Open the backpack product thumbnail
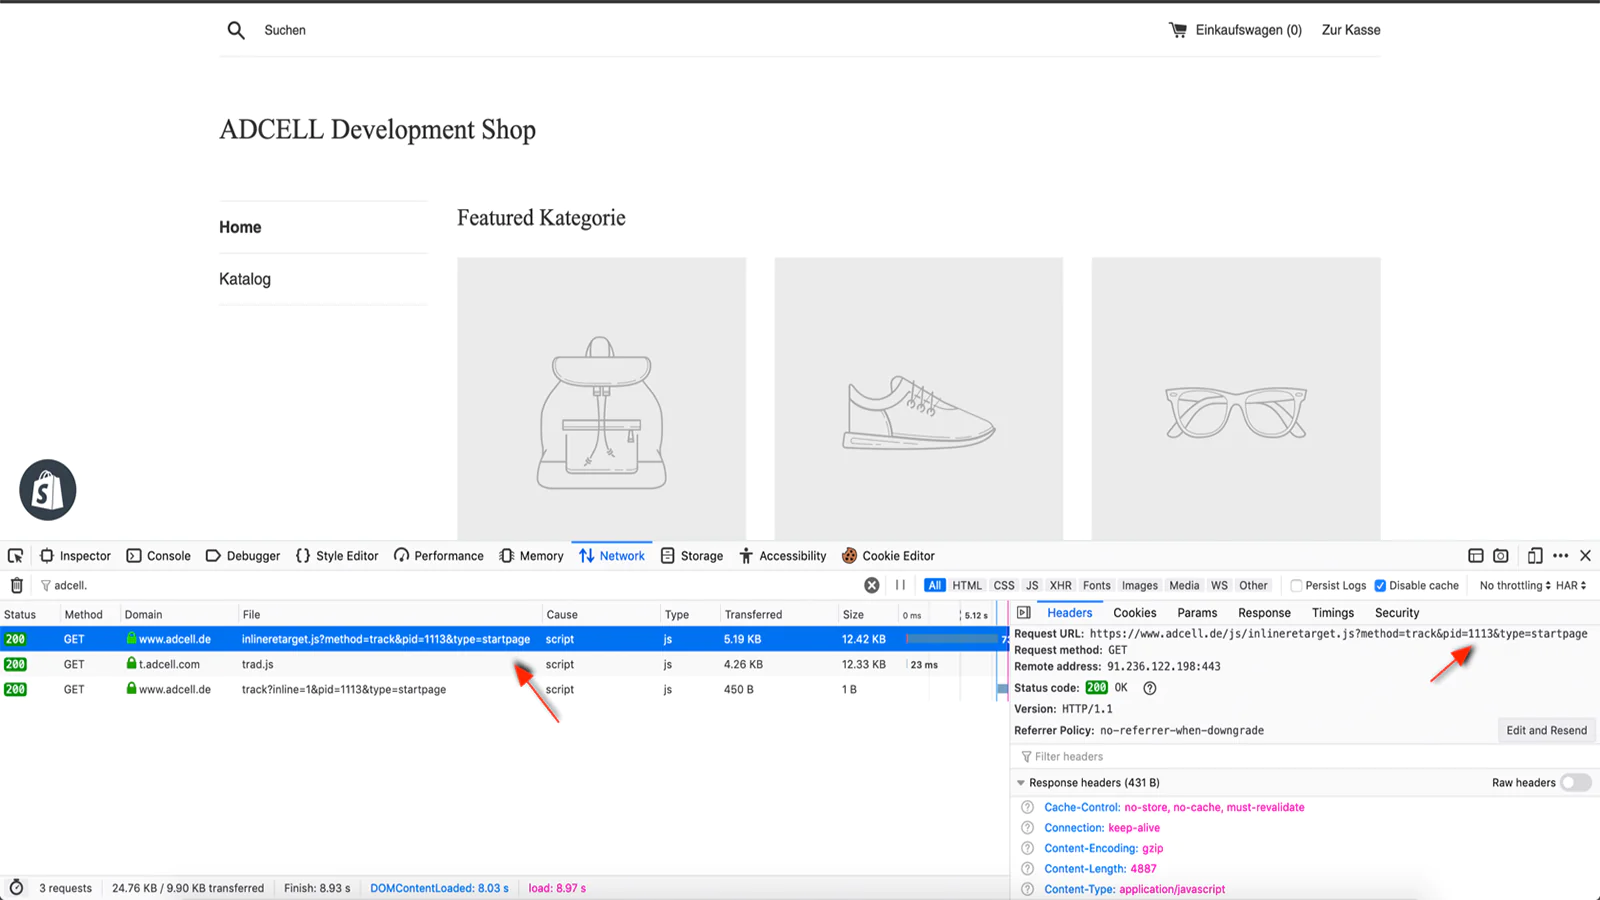 [602, 399]
